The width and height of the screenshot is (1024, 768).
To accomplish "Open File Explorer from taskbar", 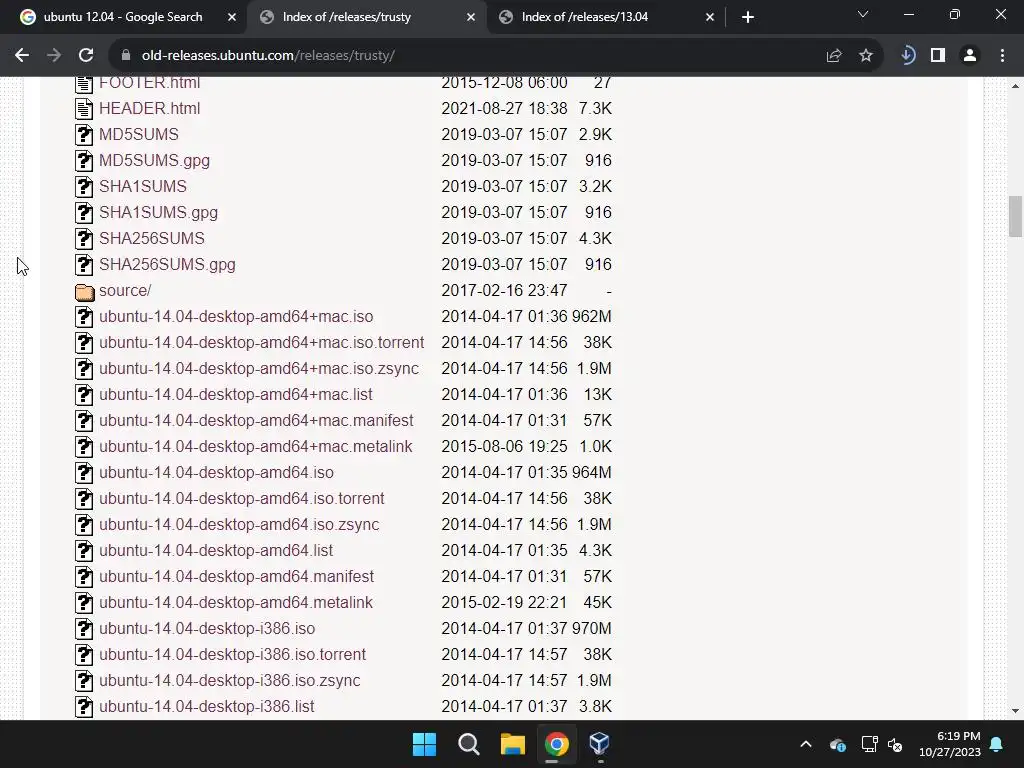I will [513, 744].
